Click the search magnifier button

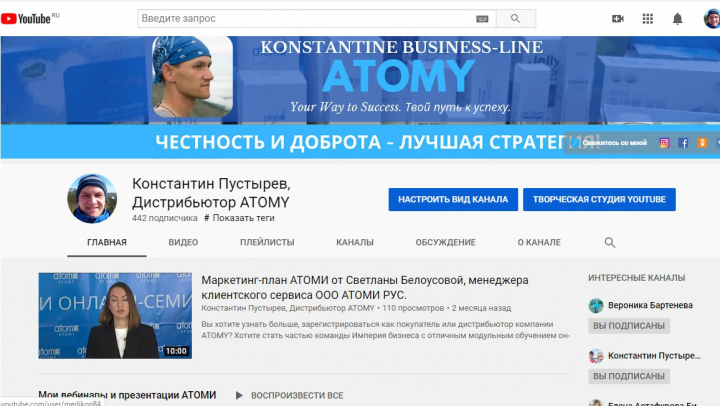point(516,19)
